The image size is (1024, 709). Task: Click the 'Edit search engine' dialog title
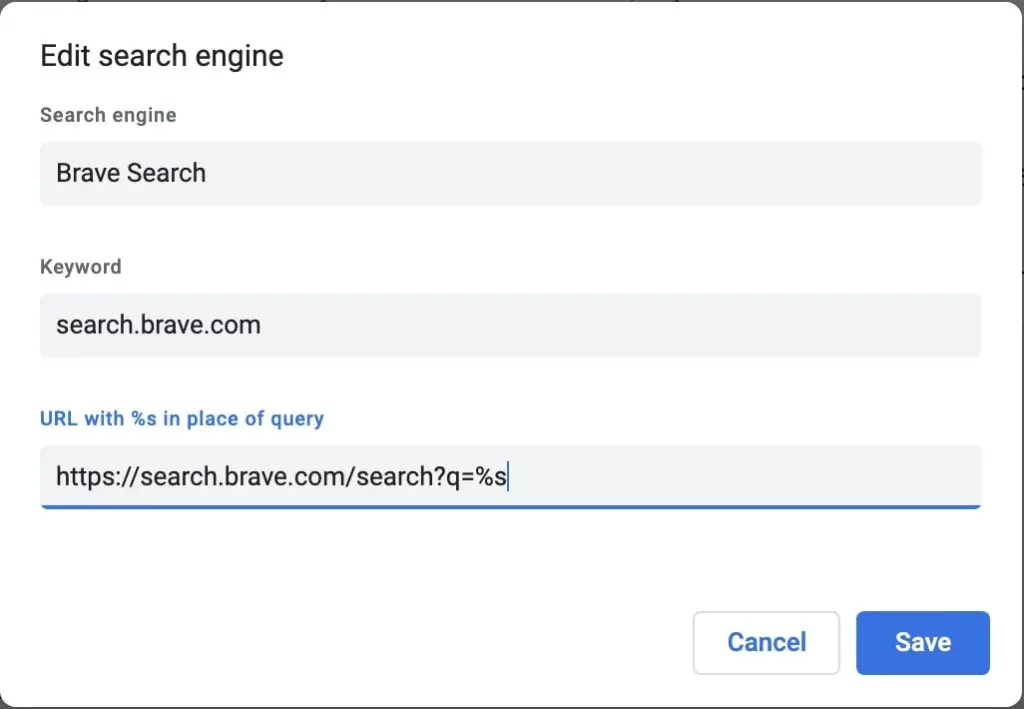(162, 56)
